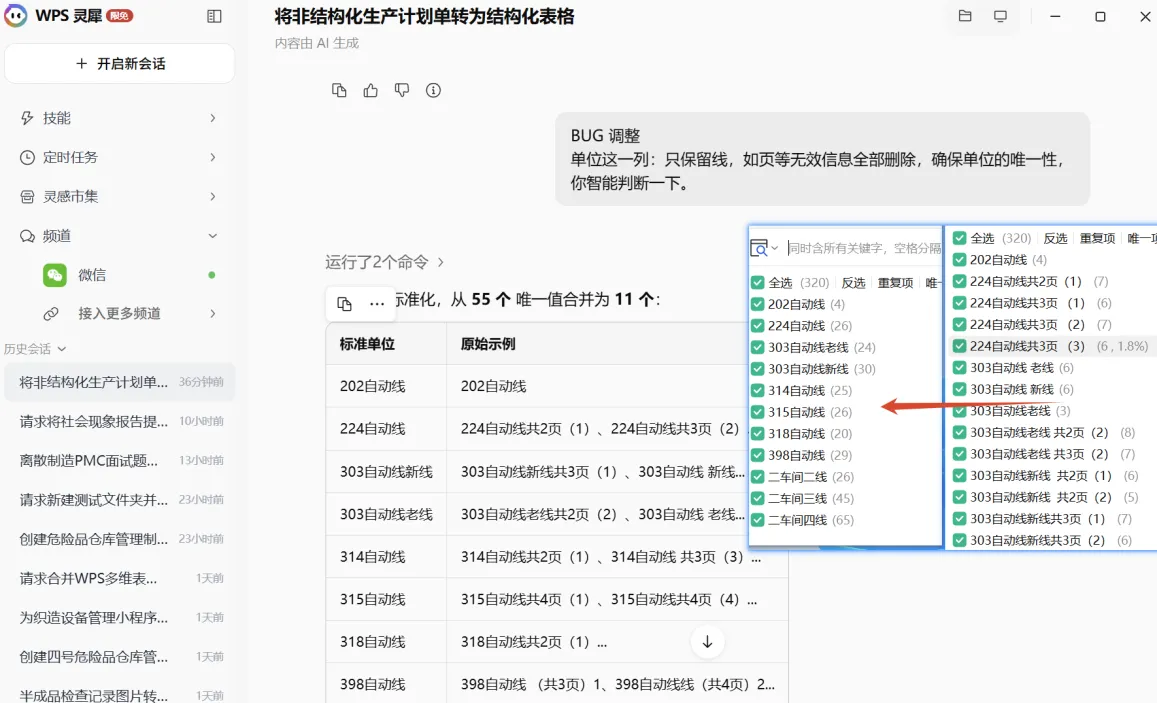
Task: Click the link icon beside 接入更多频道
Action: 51,314
